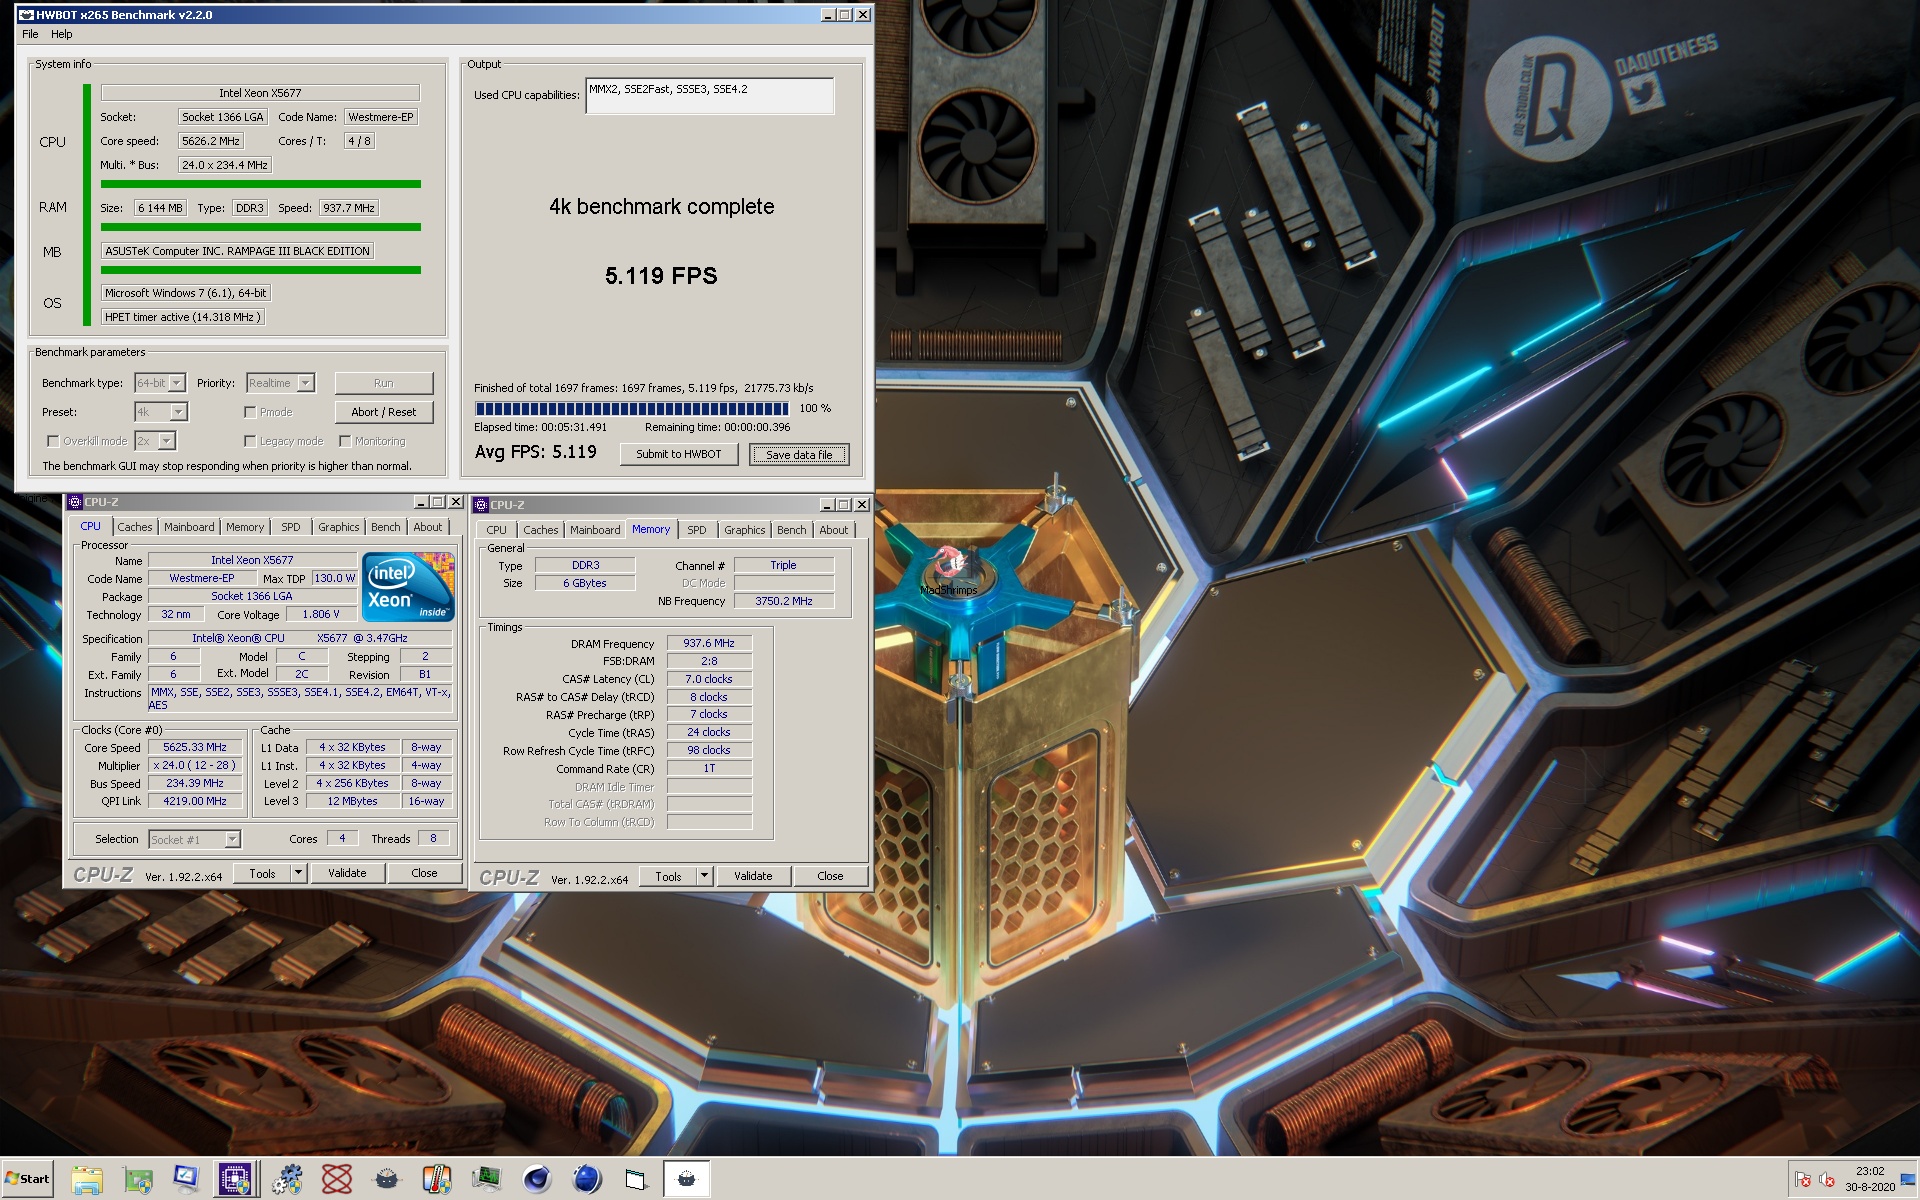Expand Tools arrow in left CPU-Z window

[x=298, y=873]
